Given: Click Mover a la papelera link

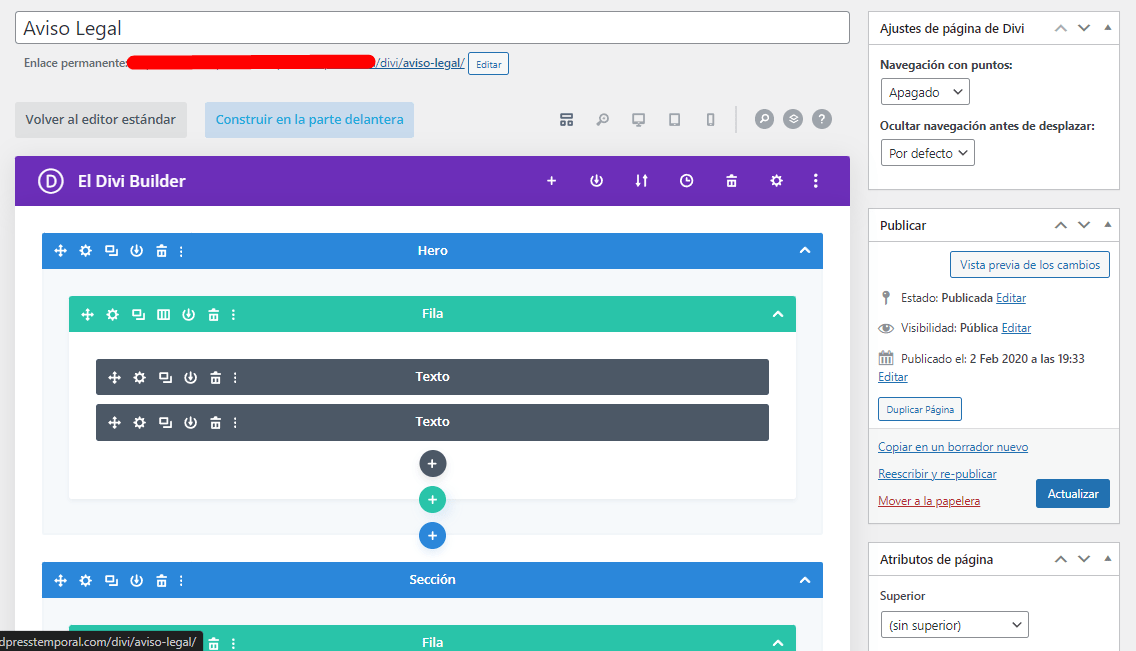Looking at the screenshot, I should (x=929, y=500).
